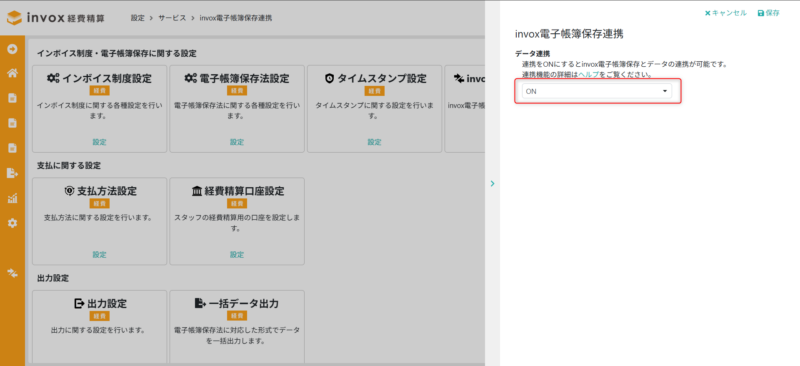The height and width of the screenshot is (366, 800).
Task: Open the document icon directly below the home icon
Action: click(12, 98)
